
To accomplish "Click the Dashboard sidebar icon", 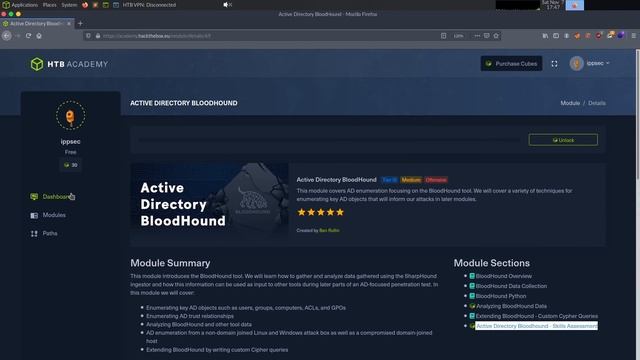I will tap(34, 197).
